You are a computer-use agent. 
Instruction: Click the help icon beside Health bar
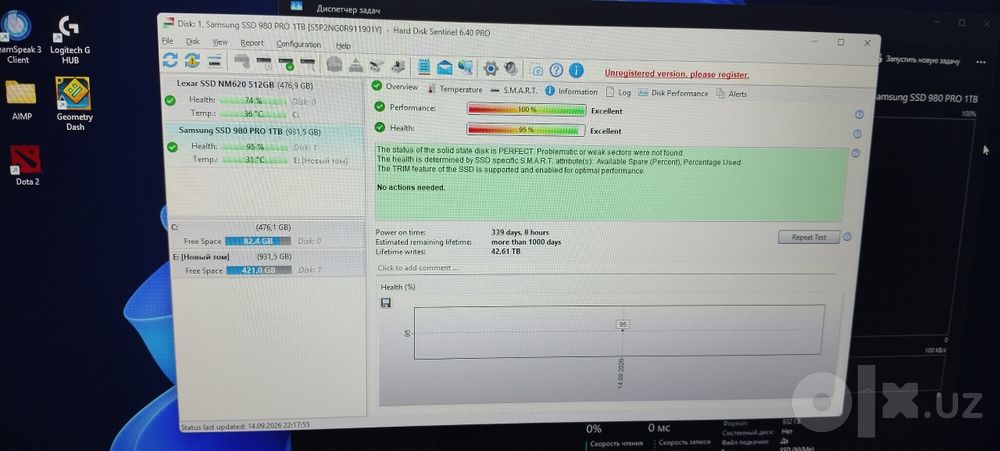(857, 134)
